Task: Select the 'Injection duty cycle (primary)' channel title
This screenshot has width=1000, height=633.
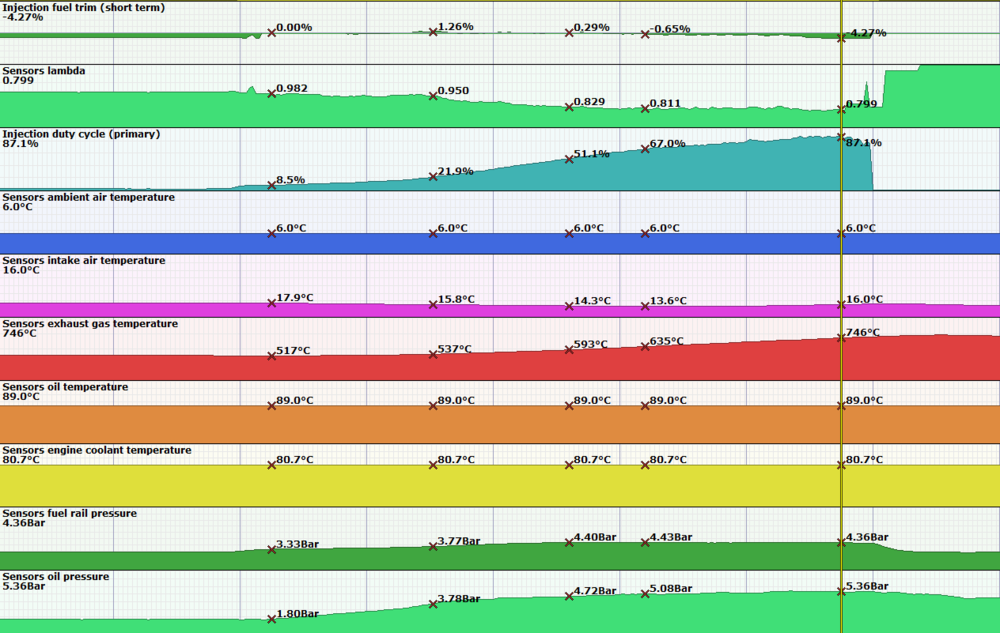Action: [81, 134]
